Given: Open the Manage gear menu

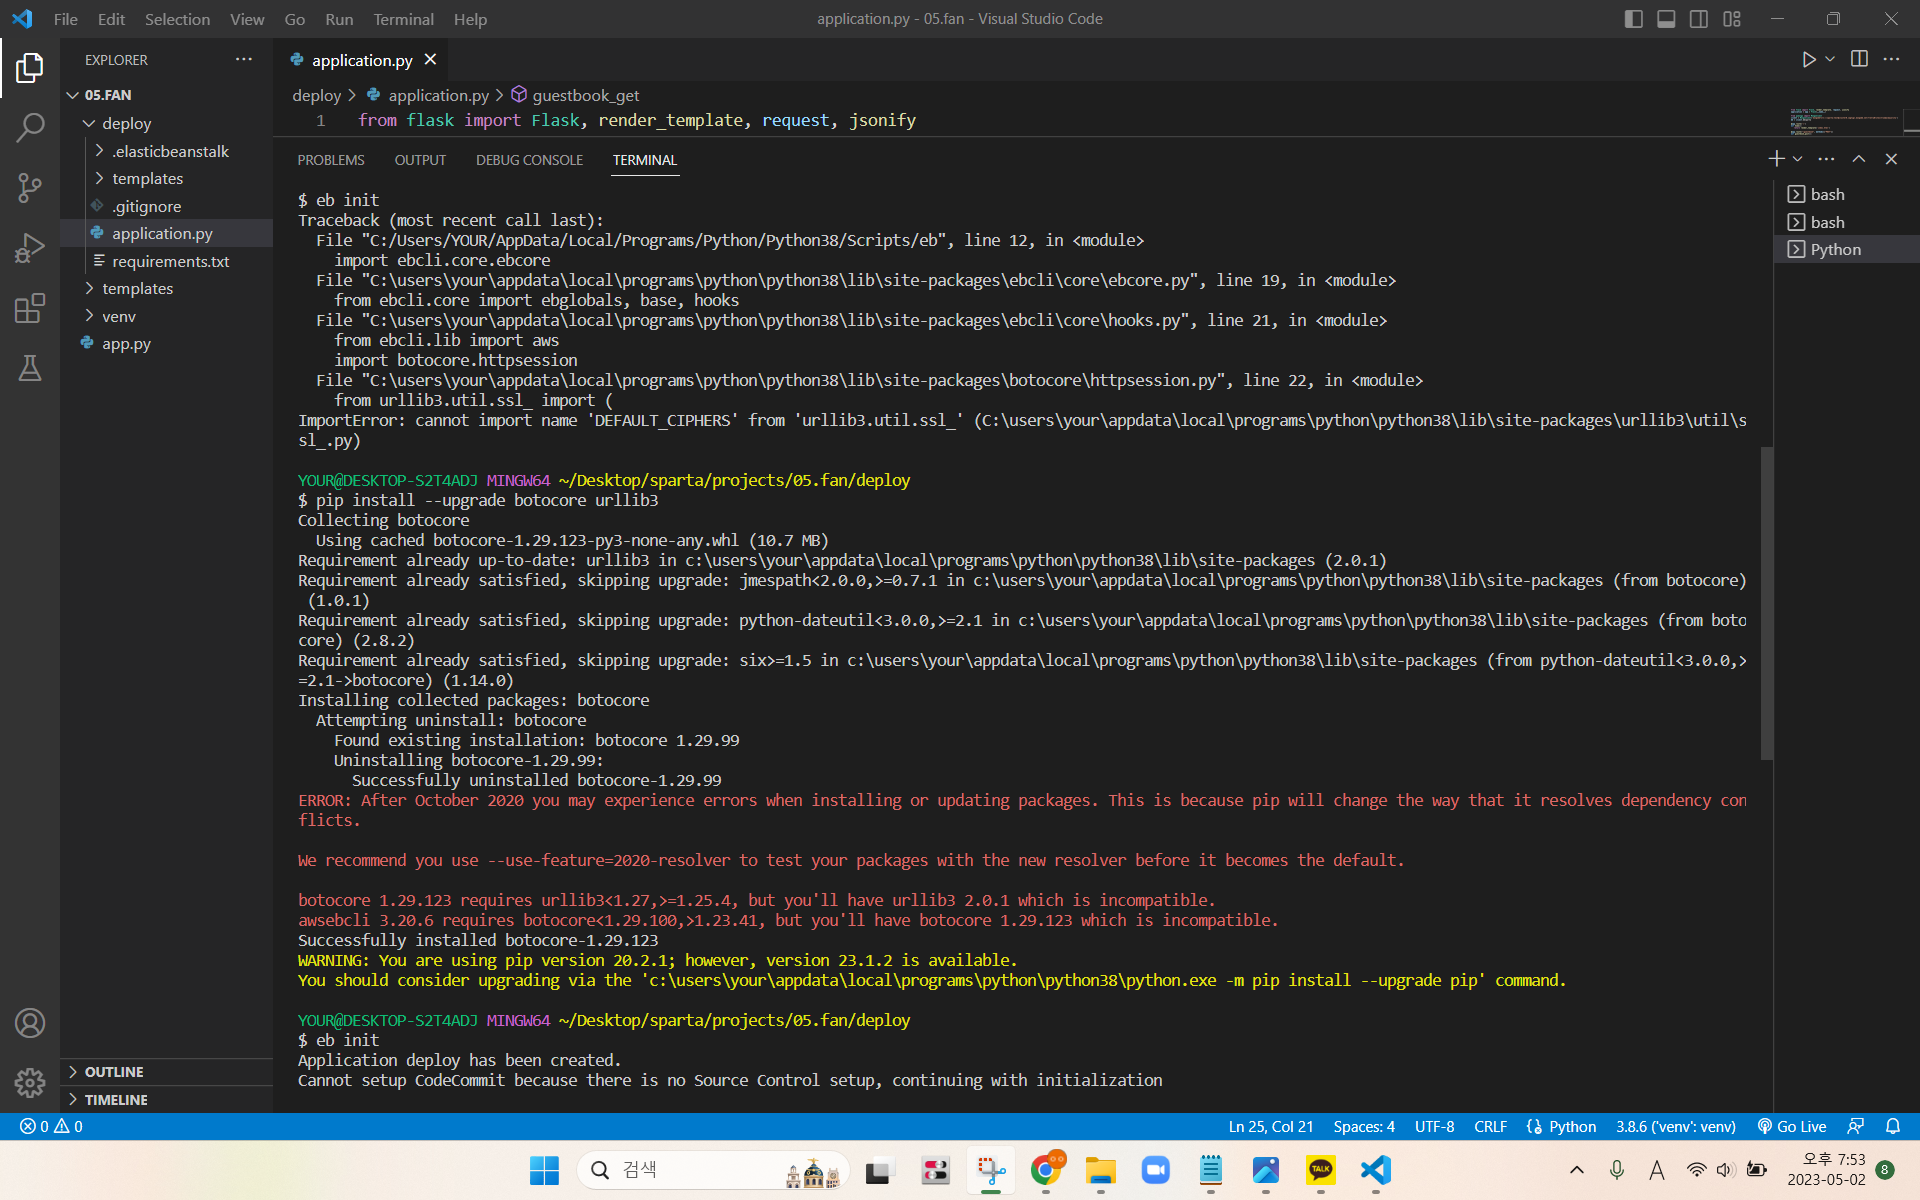Looking at the screenshot, I should pos(30,1082).
